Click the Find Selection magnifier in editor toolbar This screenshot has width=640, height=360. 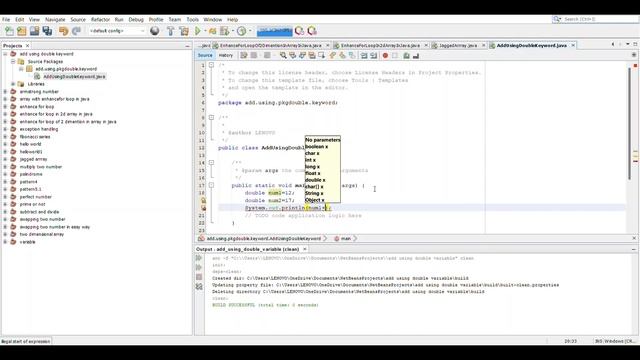283,56
